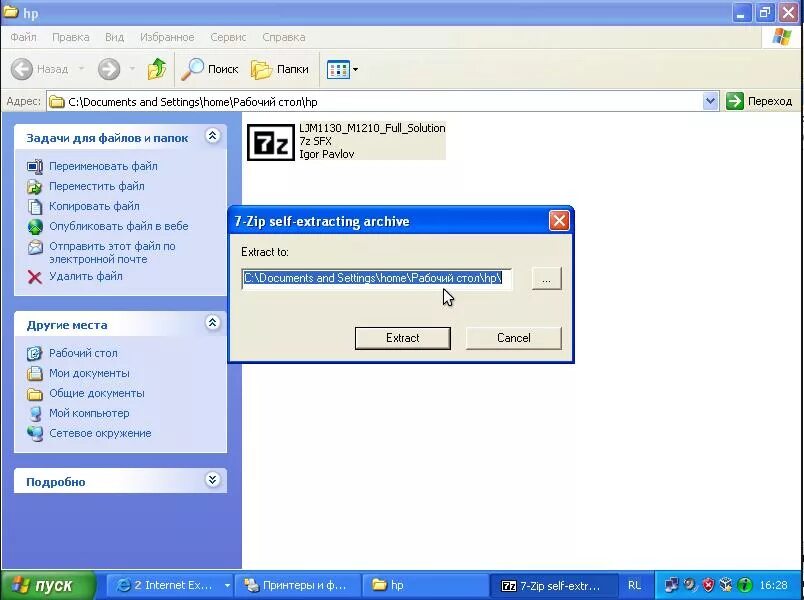This screenshot has width=804, height=600.
Task: Open the Правка menu
Action: (x=71, y=37)
